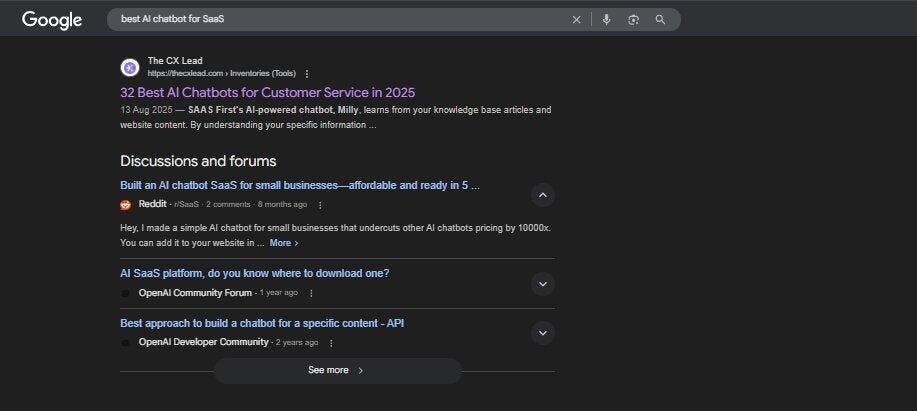Open three-dot menu for OpenAI Developer Community

click(331, 343)
